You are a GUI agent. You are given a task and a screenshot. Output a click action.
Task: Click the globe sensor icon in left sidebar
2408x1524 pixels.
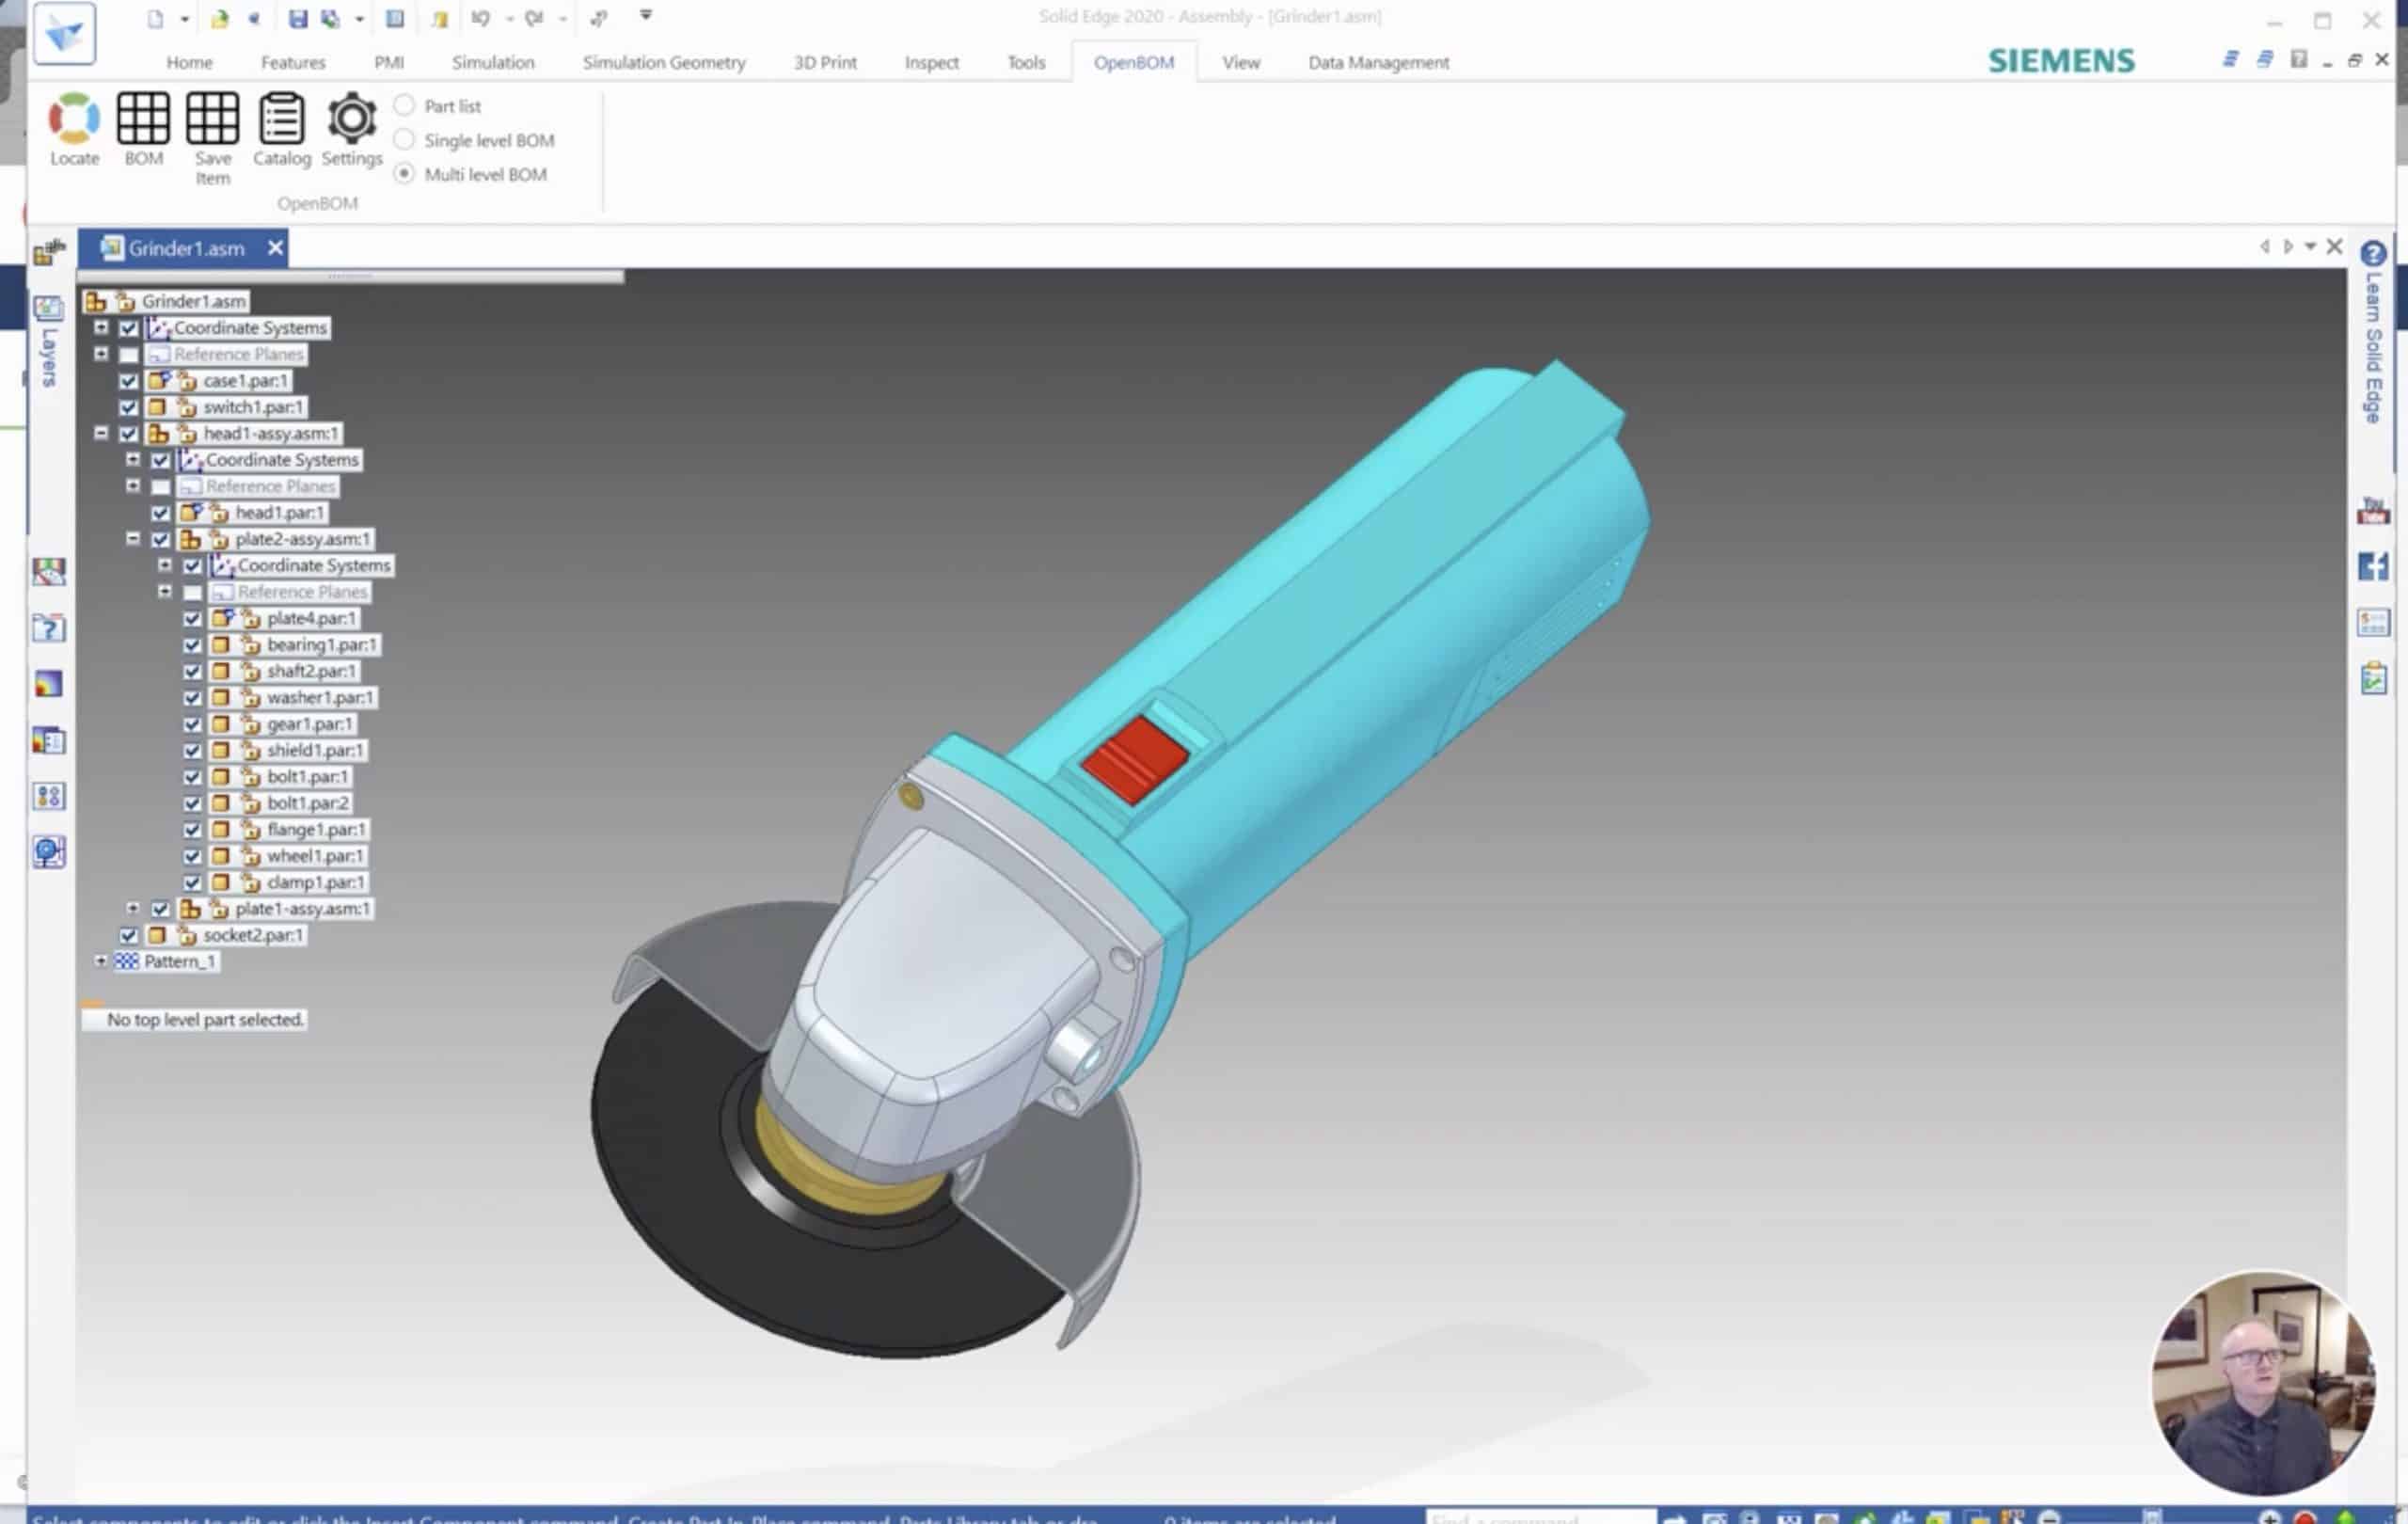(49, 852)
